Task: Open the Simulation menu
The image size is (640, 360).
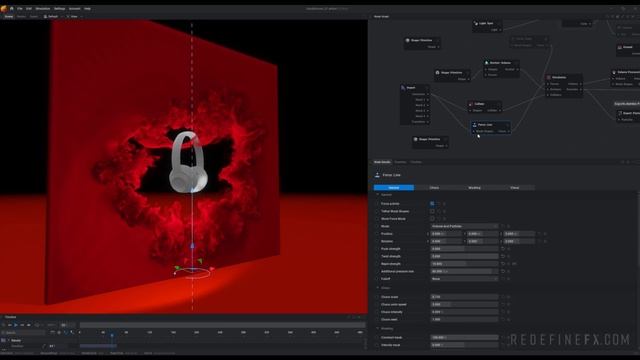Action: coord(42,9)
